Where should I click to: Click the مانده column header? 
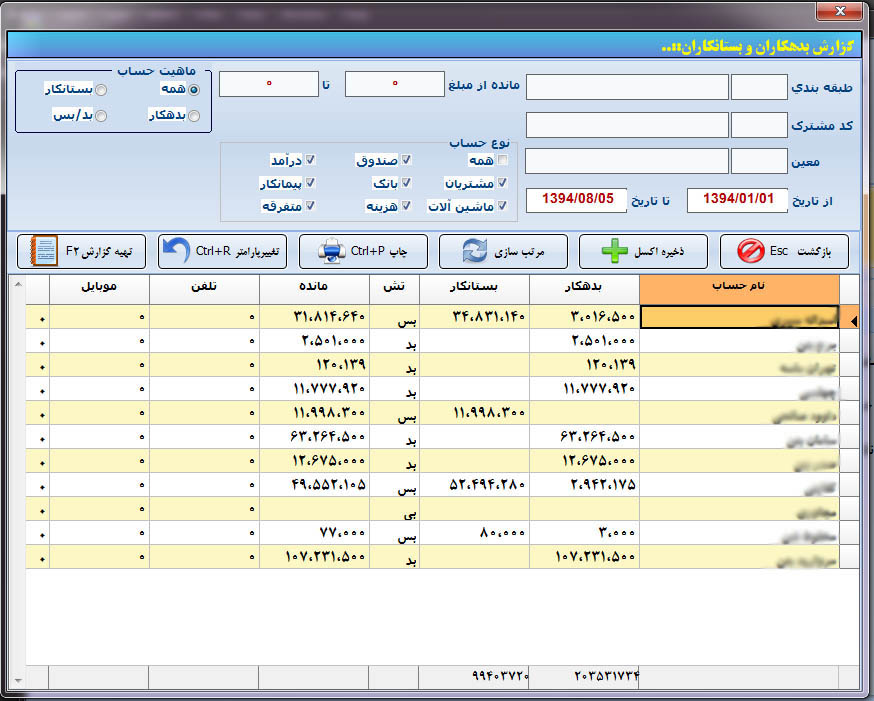click(314, 288)
